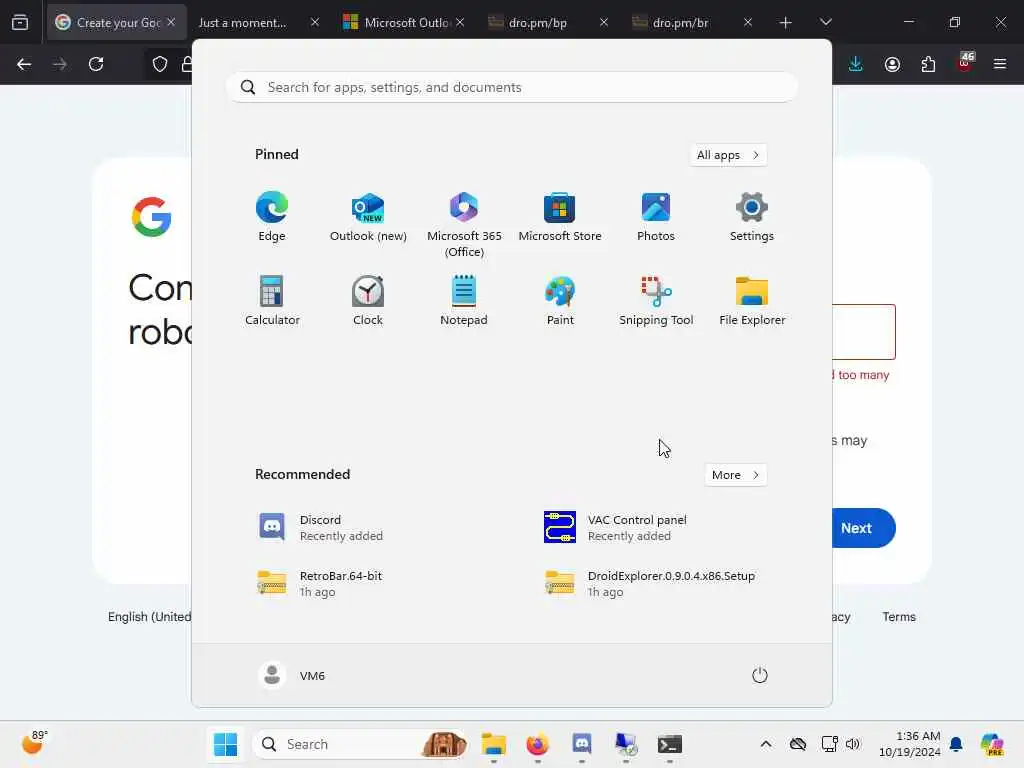Open browser extensions menu

[x=928, y=64]
